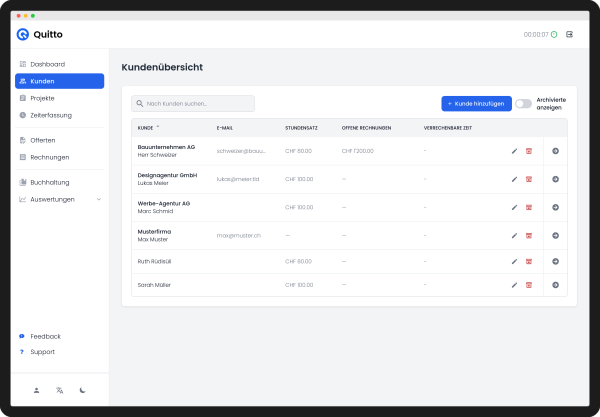Click the edit pencil for Bauunternehmen AG
Screen dimensions: 600x417
(514, 151)
